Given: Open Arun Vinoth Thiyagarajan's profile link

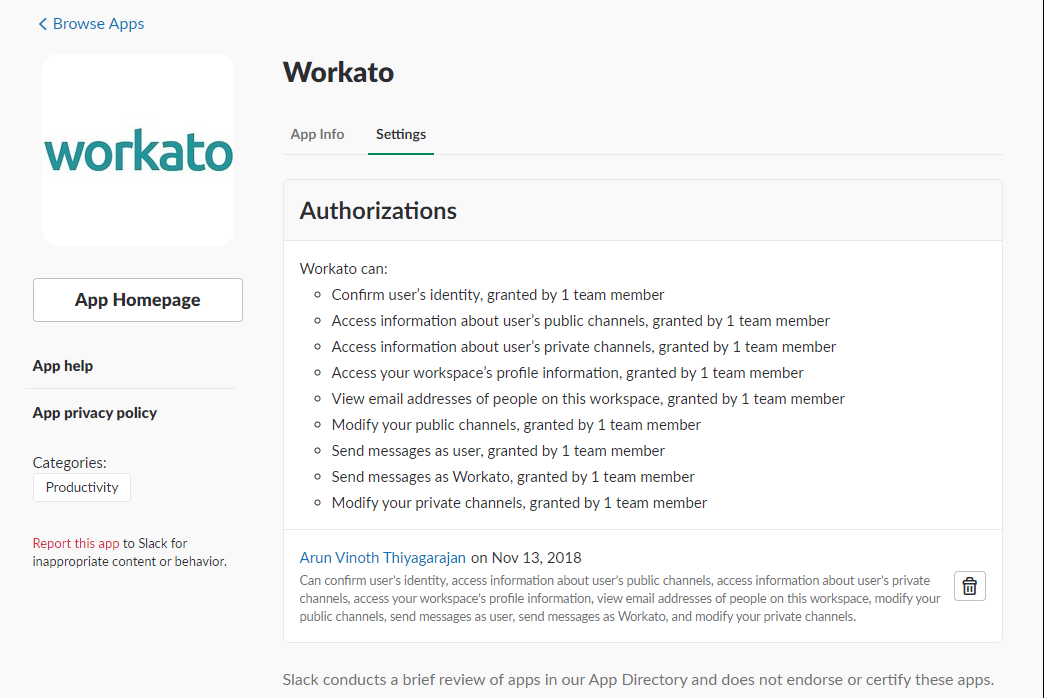Looking at the screenshot, I should pyautogui.click(x=382, y=557).
